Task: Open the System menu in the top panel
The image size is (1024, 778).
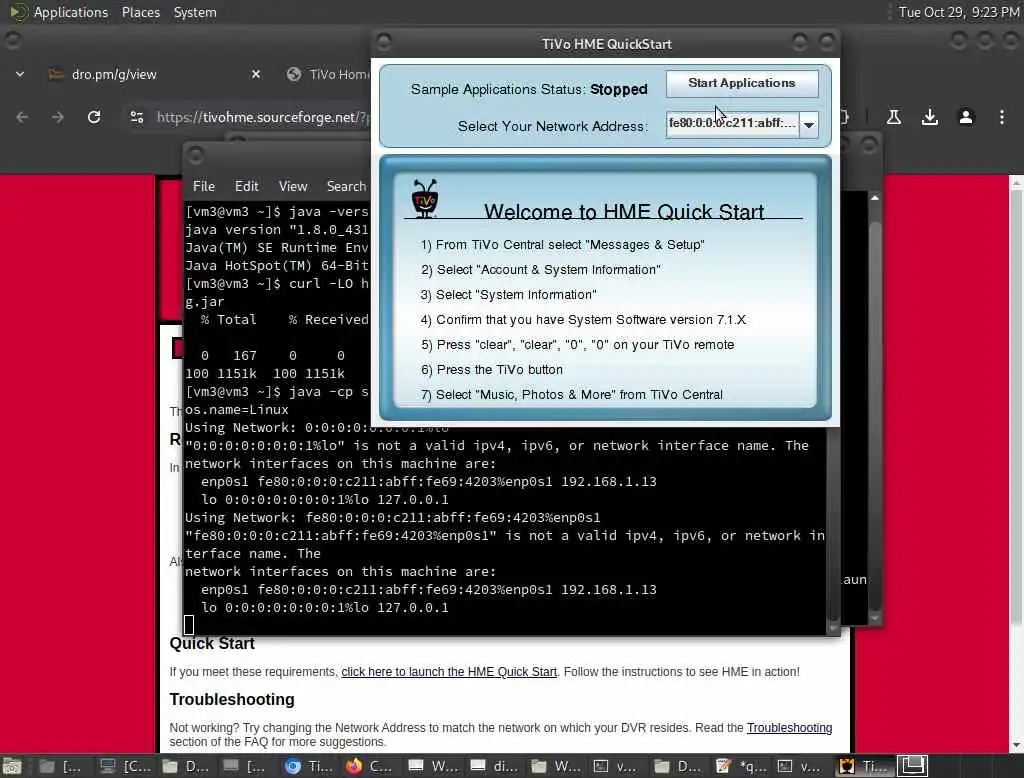Action: pos(195,12)
